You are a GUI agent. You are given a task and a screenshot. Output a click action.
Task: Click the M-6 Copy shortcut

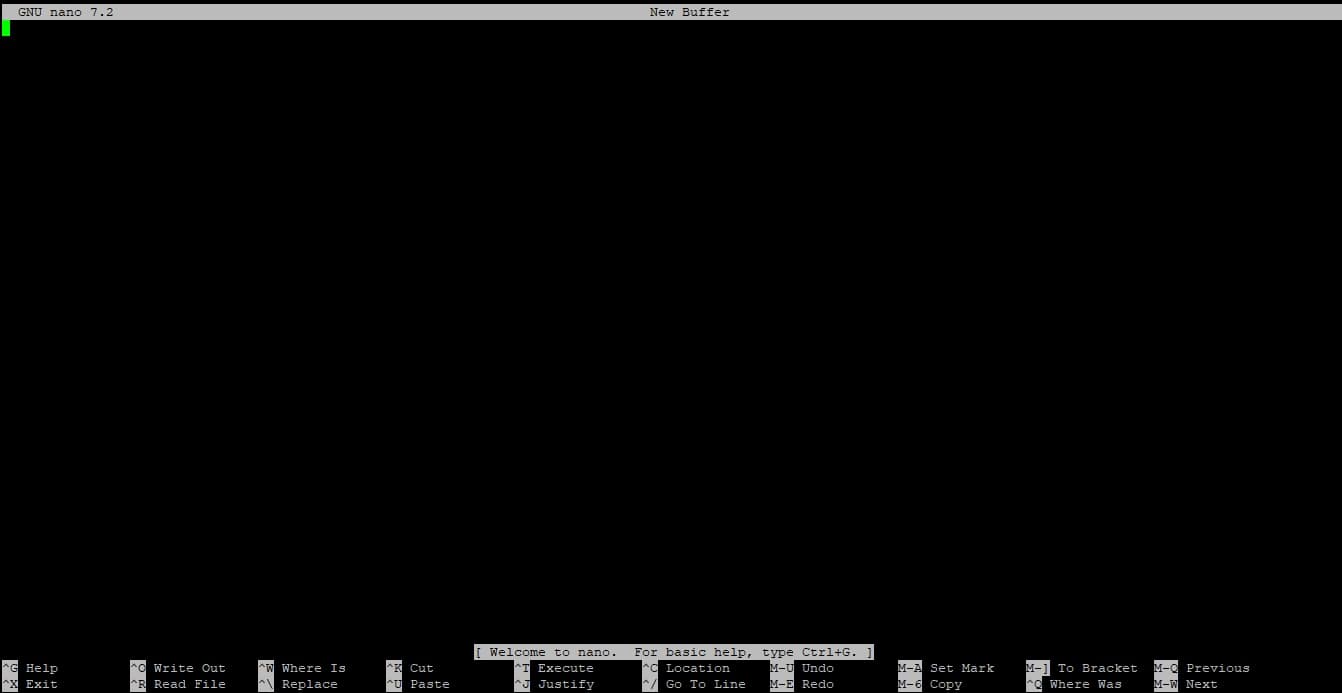pos(931,684)
